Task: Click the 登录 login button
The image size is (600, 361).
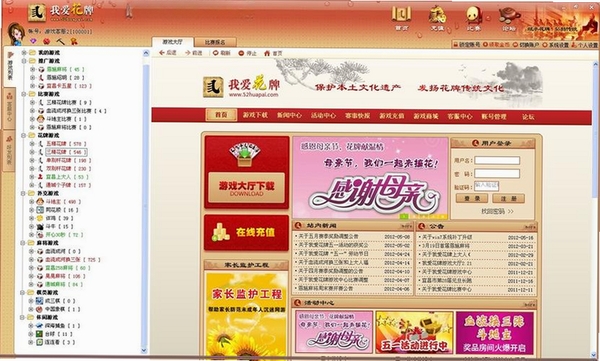Action: (x=472, y=198)
